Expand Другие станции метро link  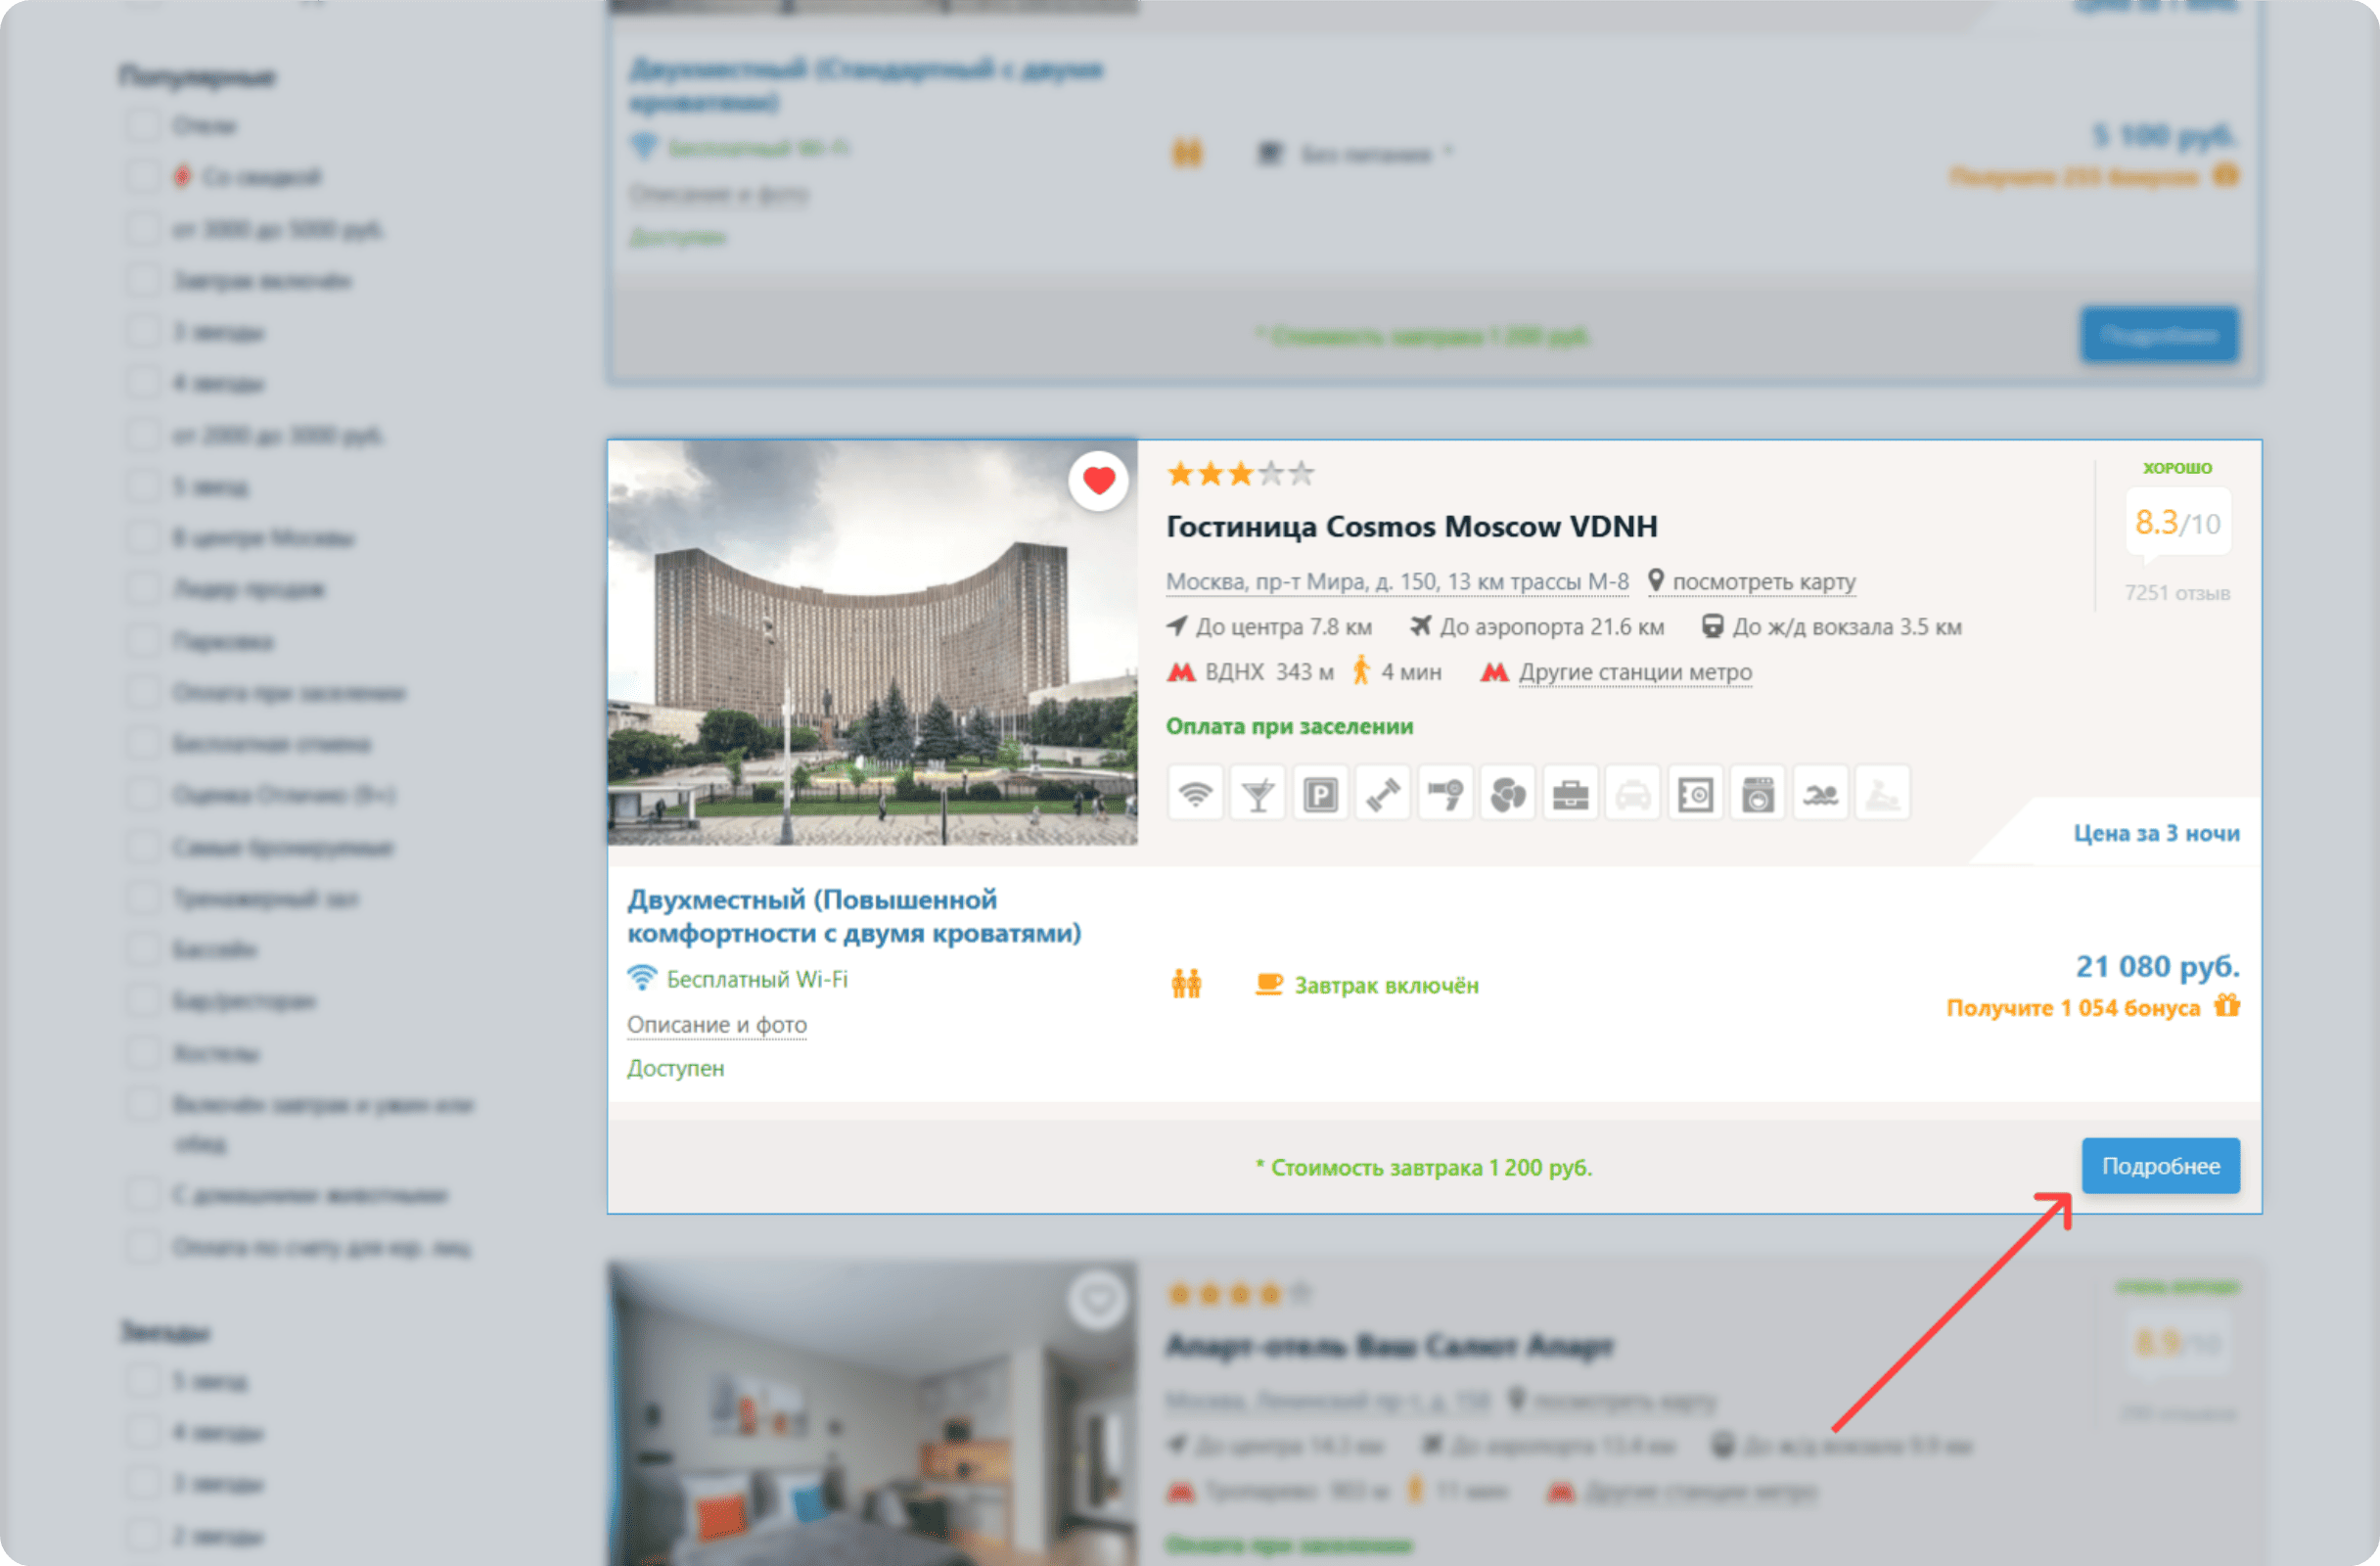(1634, 672)
